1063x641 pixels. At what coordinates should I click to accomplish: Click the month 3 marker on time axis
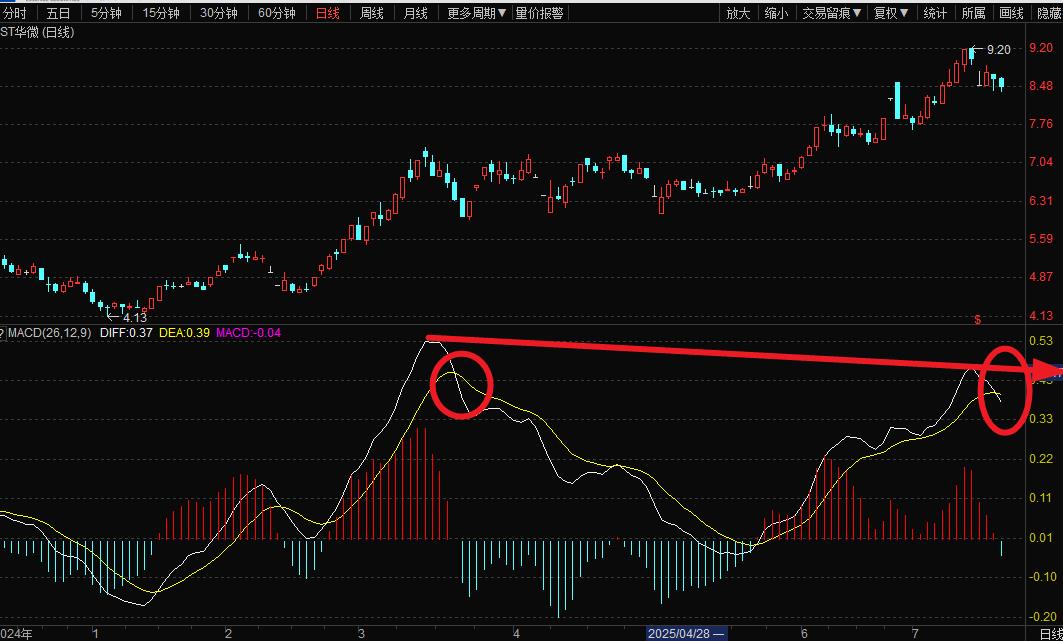pyautogui.click(x=361, y=634)
